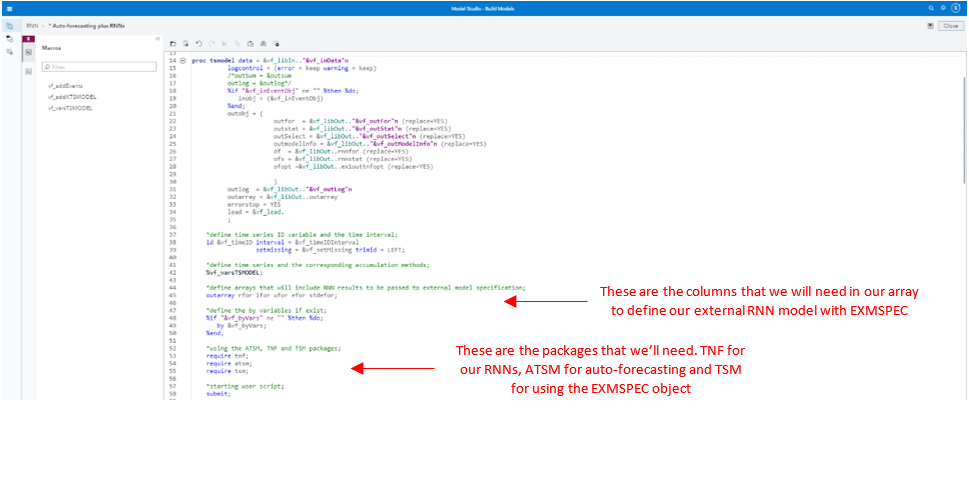Click the Open file toolbar icon
The height and width of the screenshot is (482, 969).
tap(173, 44)
